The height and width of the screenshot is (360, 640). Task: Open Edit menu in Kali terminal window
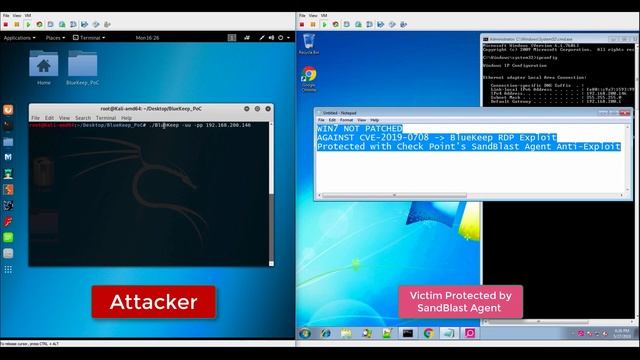point(49,118)
